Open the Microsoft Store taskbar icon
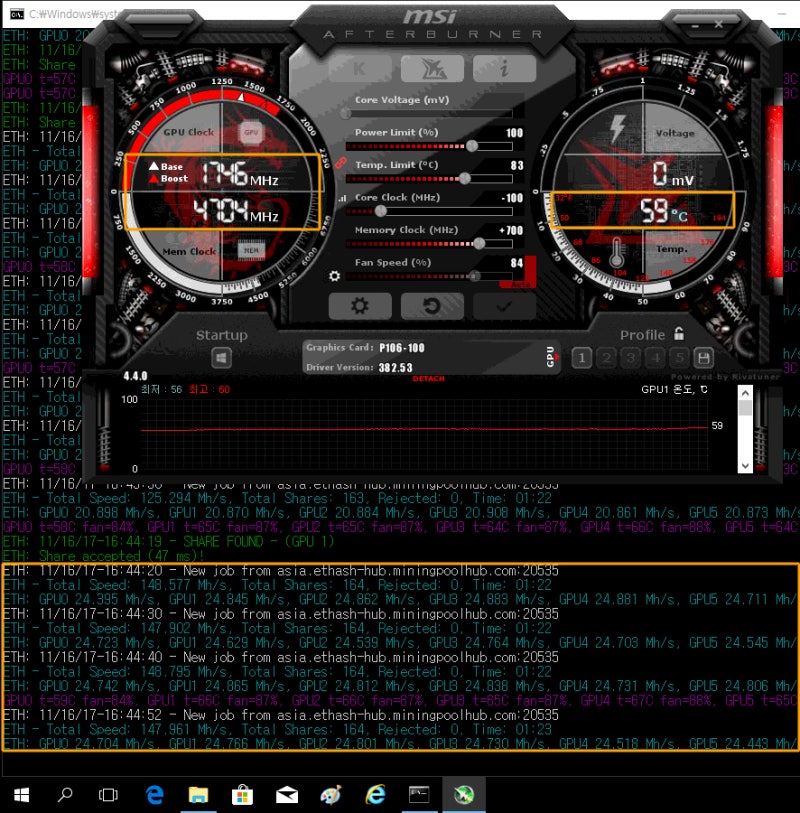 coord(242,794)
